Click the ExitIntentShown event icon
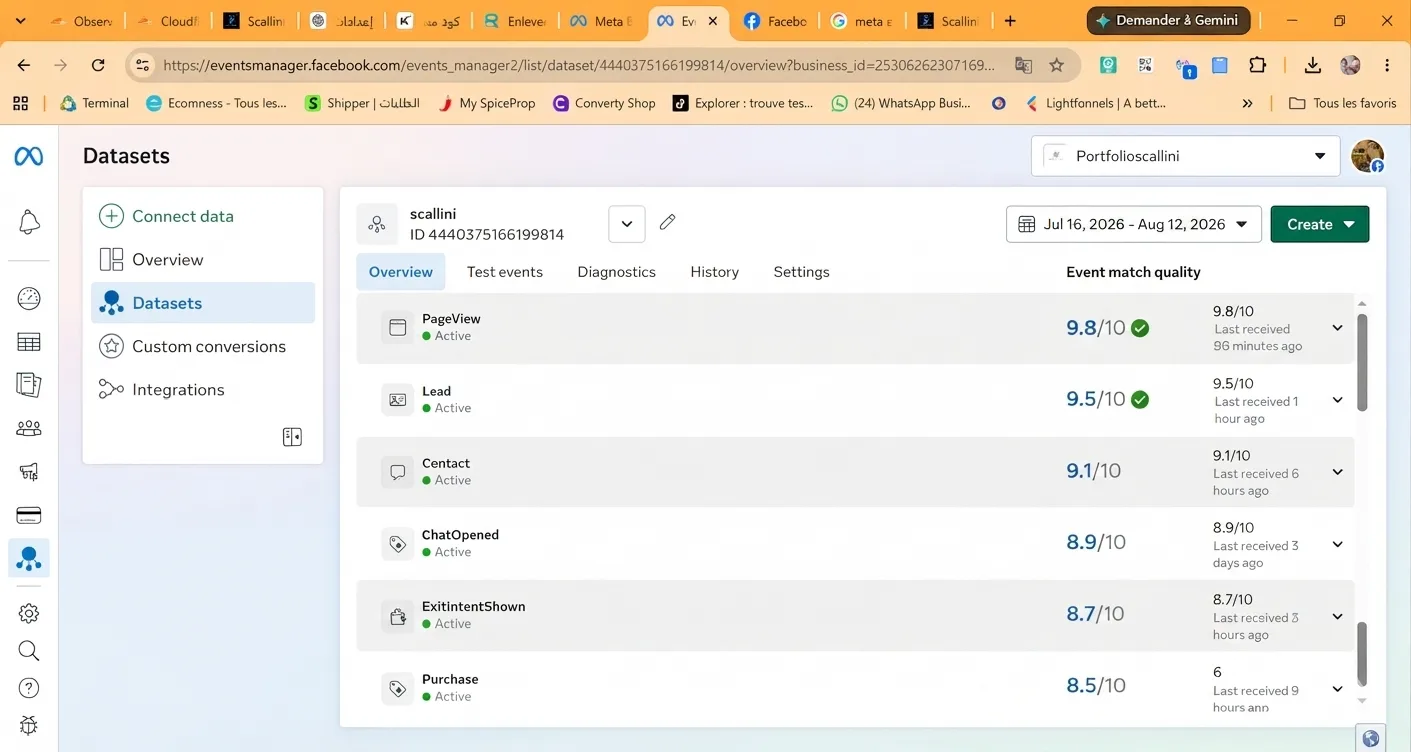 point(397,615)
